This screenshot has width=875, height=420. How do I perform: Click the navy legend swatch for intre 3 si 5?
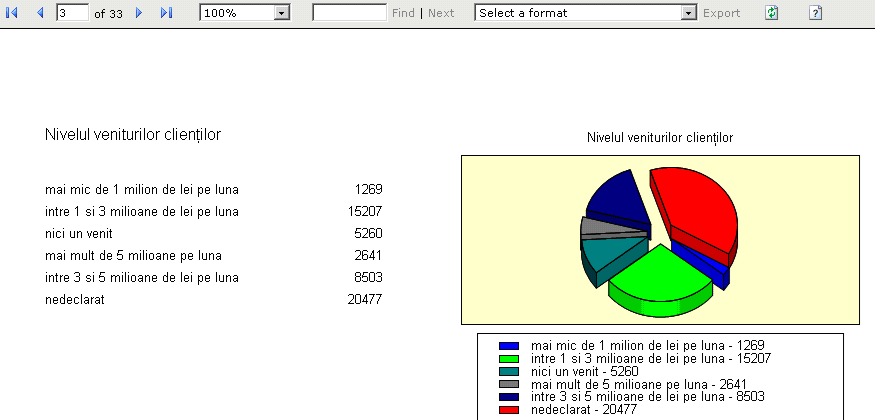click(509, 397)
